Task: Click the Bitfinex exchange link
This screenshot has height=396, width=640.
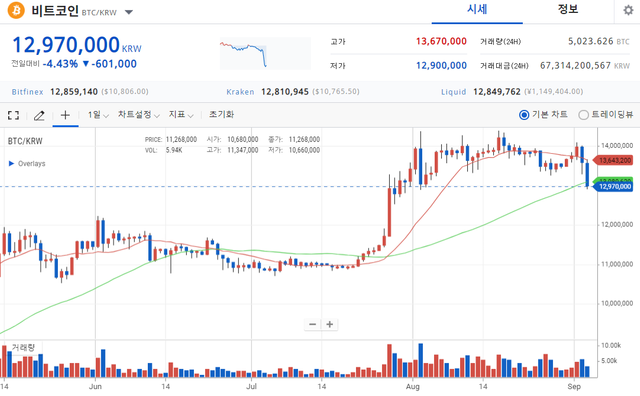Action: pyautogui.click(x=27, y=92)
